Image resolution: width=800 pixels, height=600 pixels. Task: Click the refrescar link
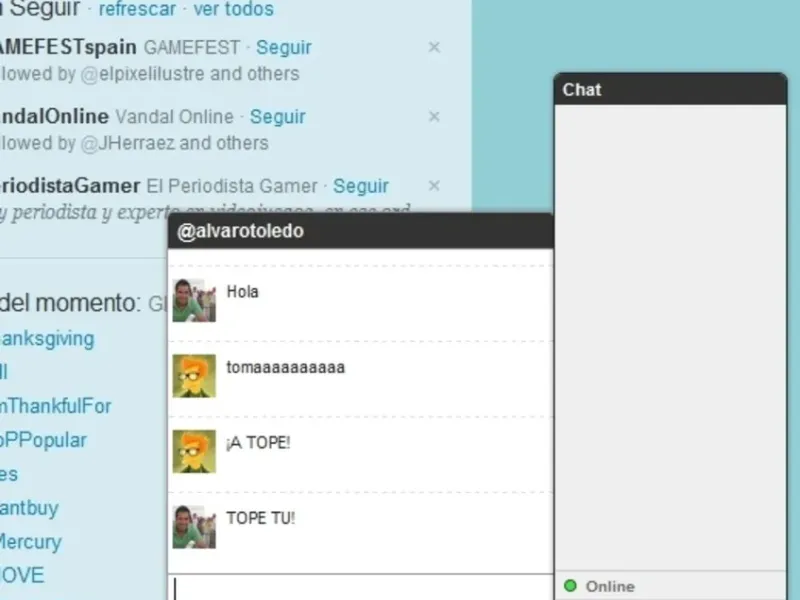[137, 9]
